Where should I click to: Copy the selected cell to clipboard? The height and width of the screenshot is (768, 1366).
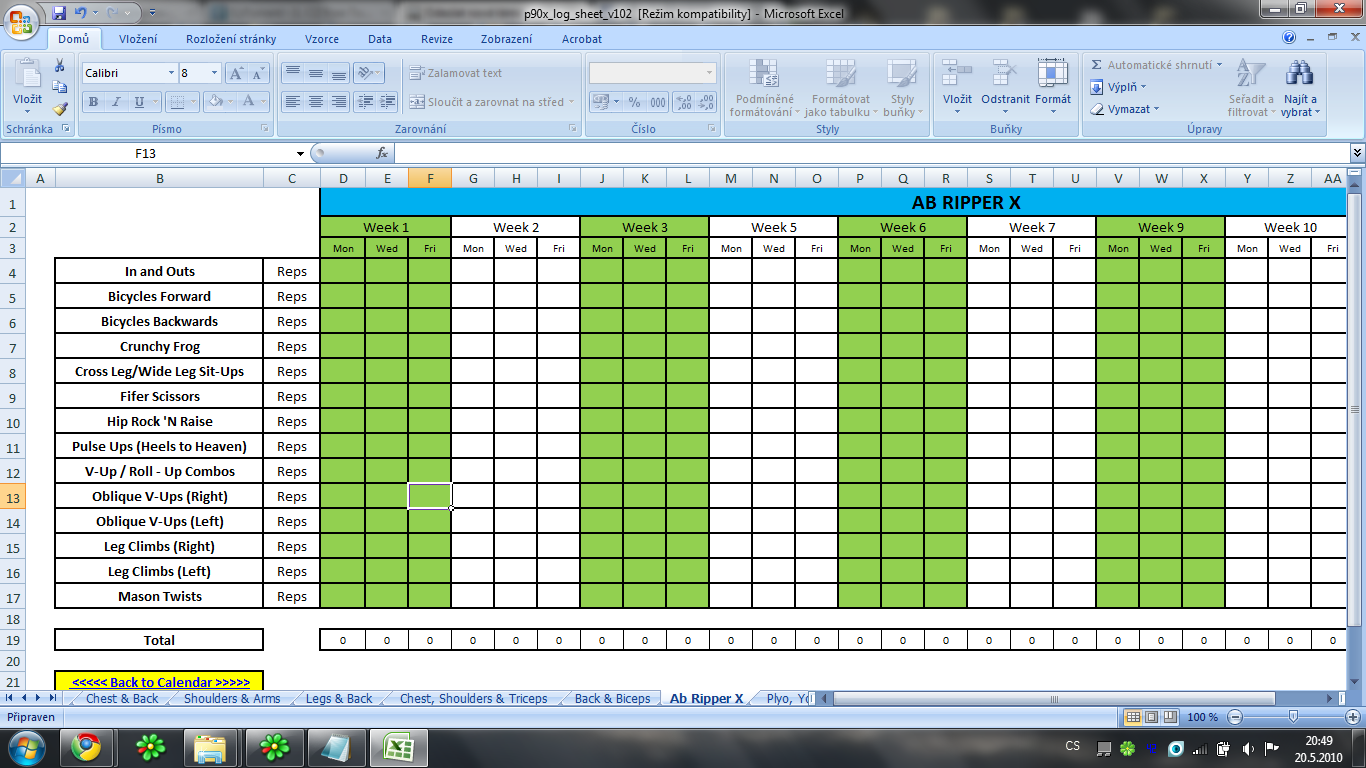click(x=59, y=87)
